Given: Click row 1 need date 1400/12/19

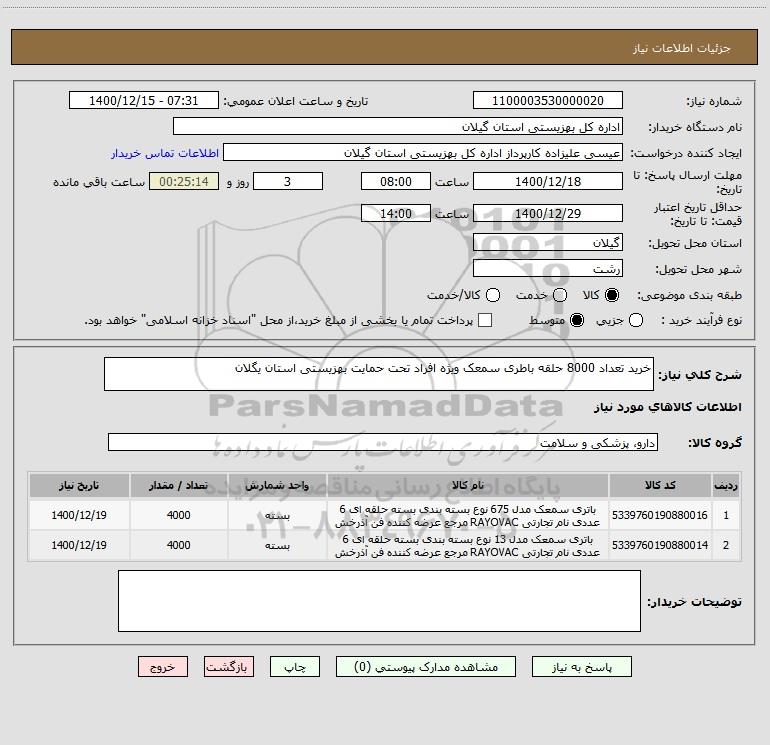Looking at the screenshot, I should click(79, 515).
